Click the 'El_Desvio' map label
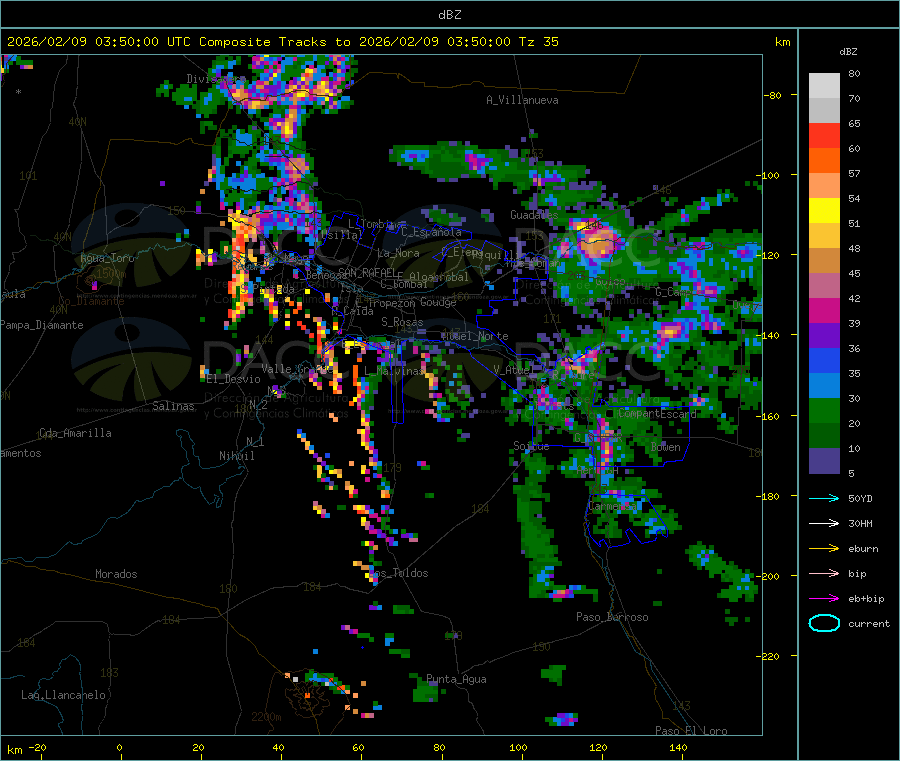The image size is (900, 761). tap(233, 379)
